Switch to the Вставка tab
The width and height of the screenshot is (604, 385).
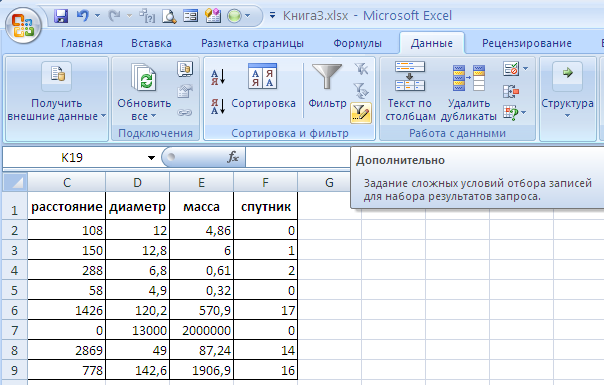pos(151,43)
